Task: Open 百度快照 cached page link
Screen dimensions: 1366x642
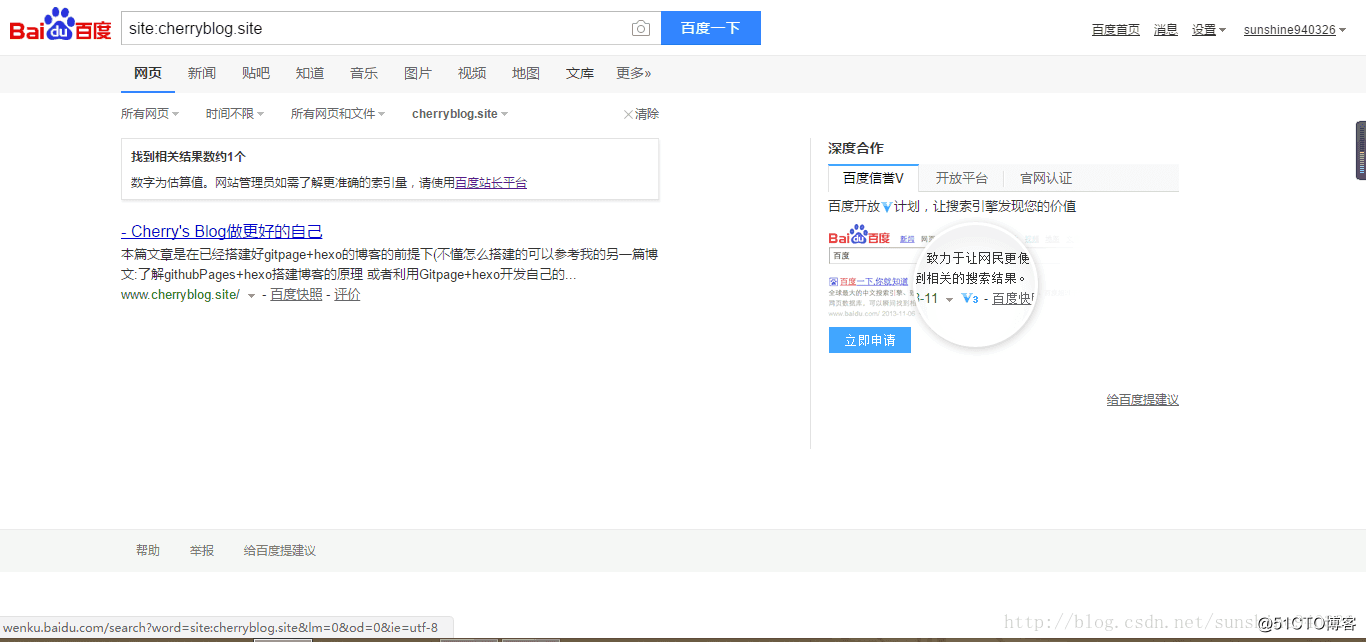Action: [x=296, y=295]
